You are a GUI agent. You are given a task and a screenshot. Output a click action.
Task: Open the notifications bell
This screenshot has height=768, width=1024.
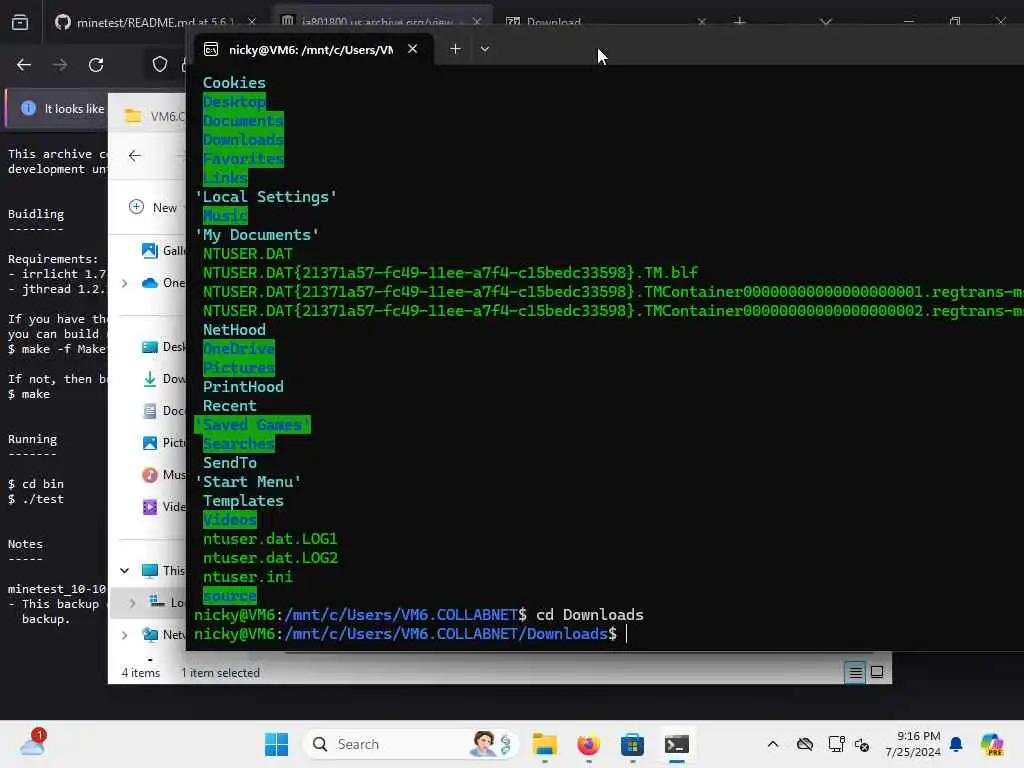coord(956,744)
